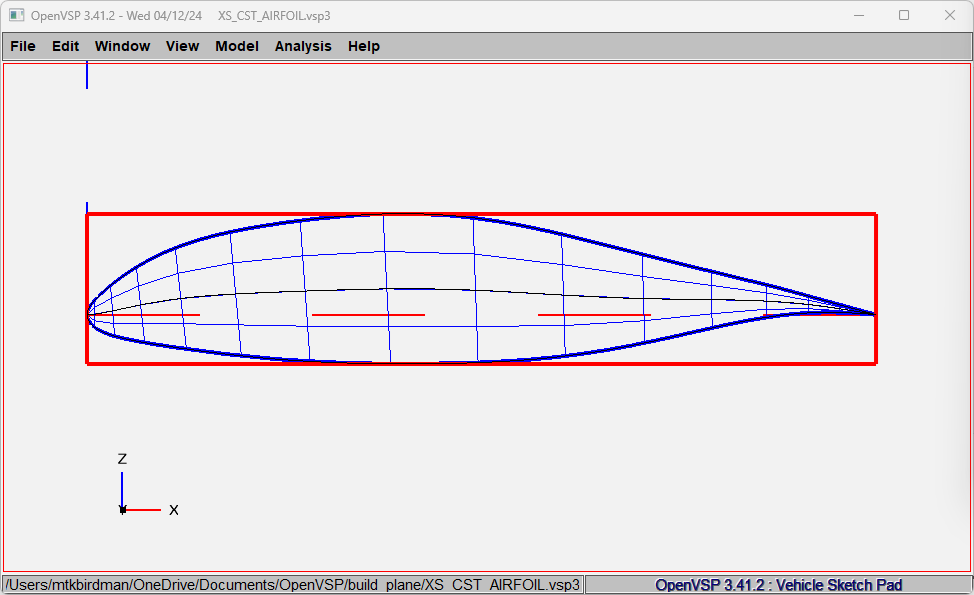Maximize the OpenVSP window
Viewport: 974px width, 595px height.
pyautogui.click(x=904, y=16)
